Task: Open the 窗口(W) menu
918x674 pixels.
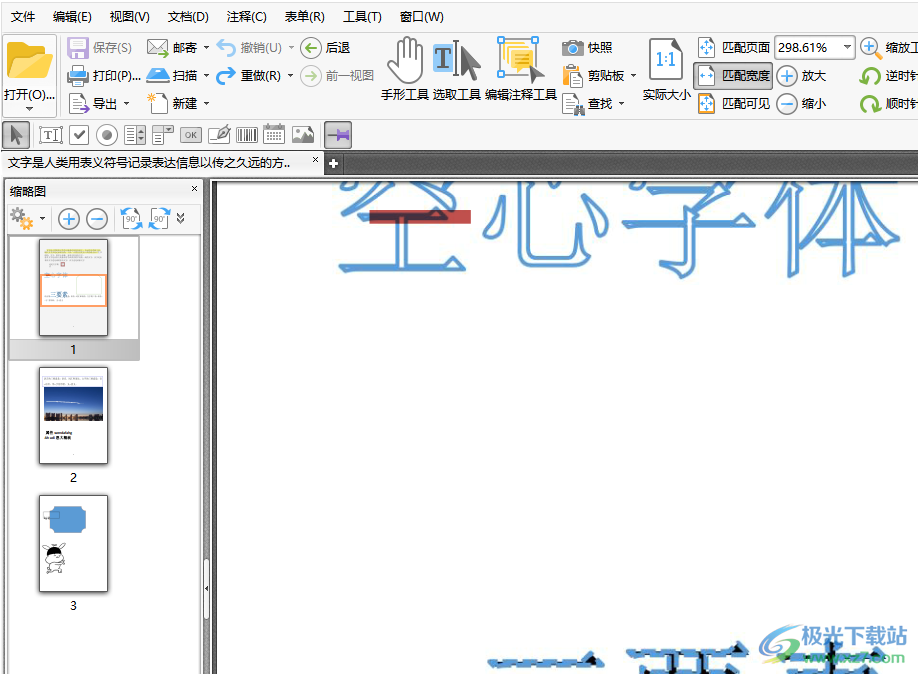Action: [x=422, y=16]
